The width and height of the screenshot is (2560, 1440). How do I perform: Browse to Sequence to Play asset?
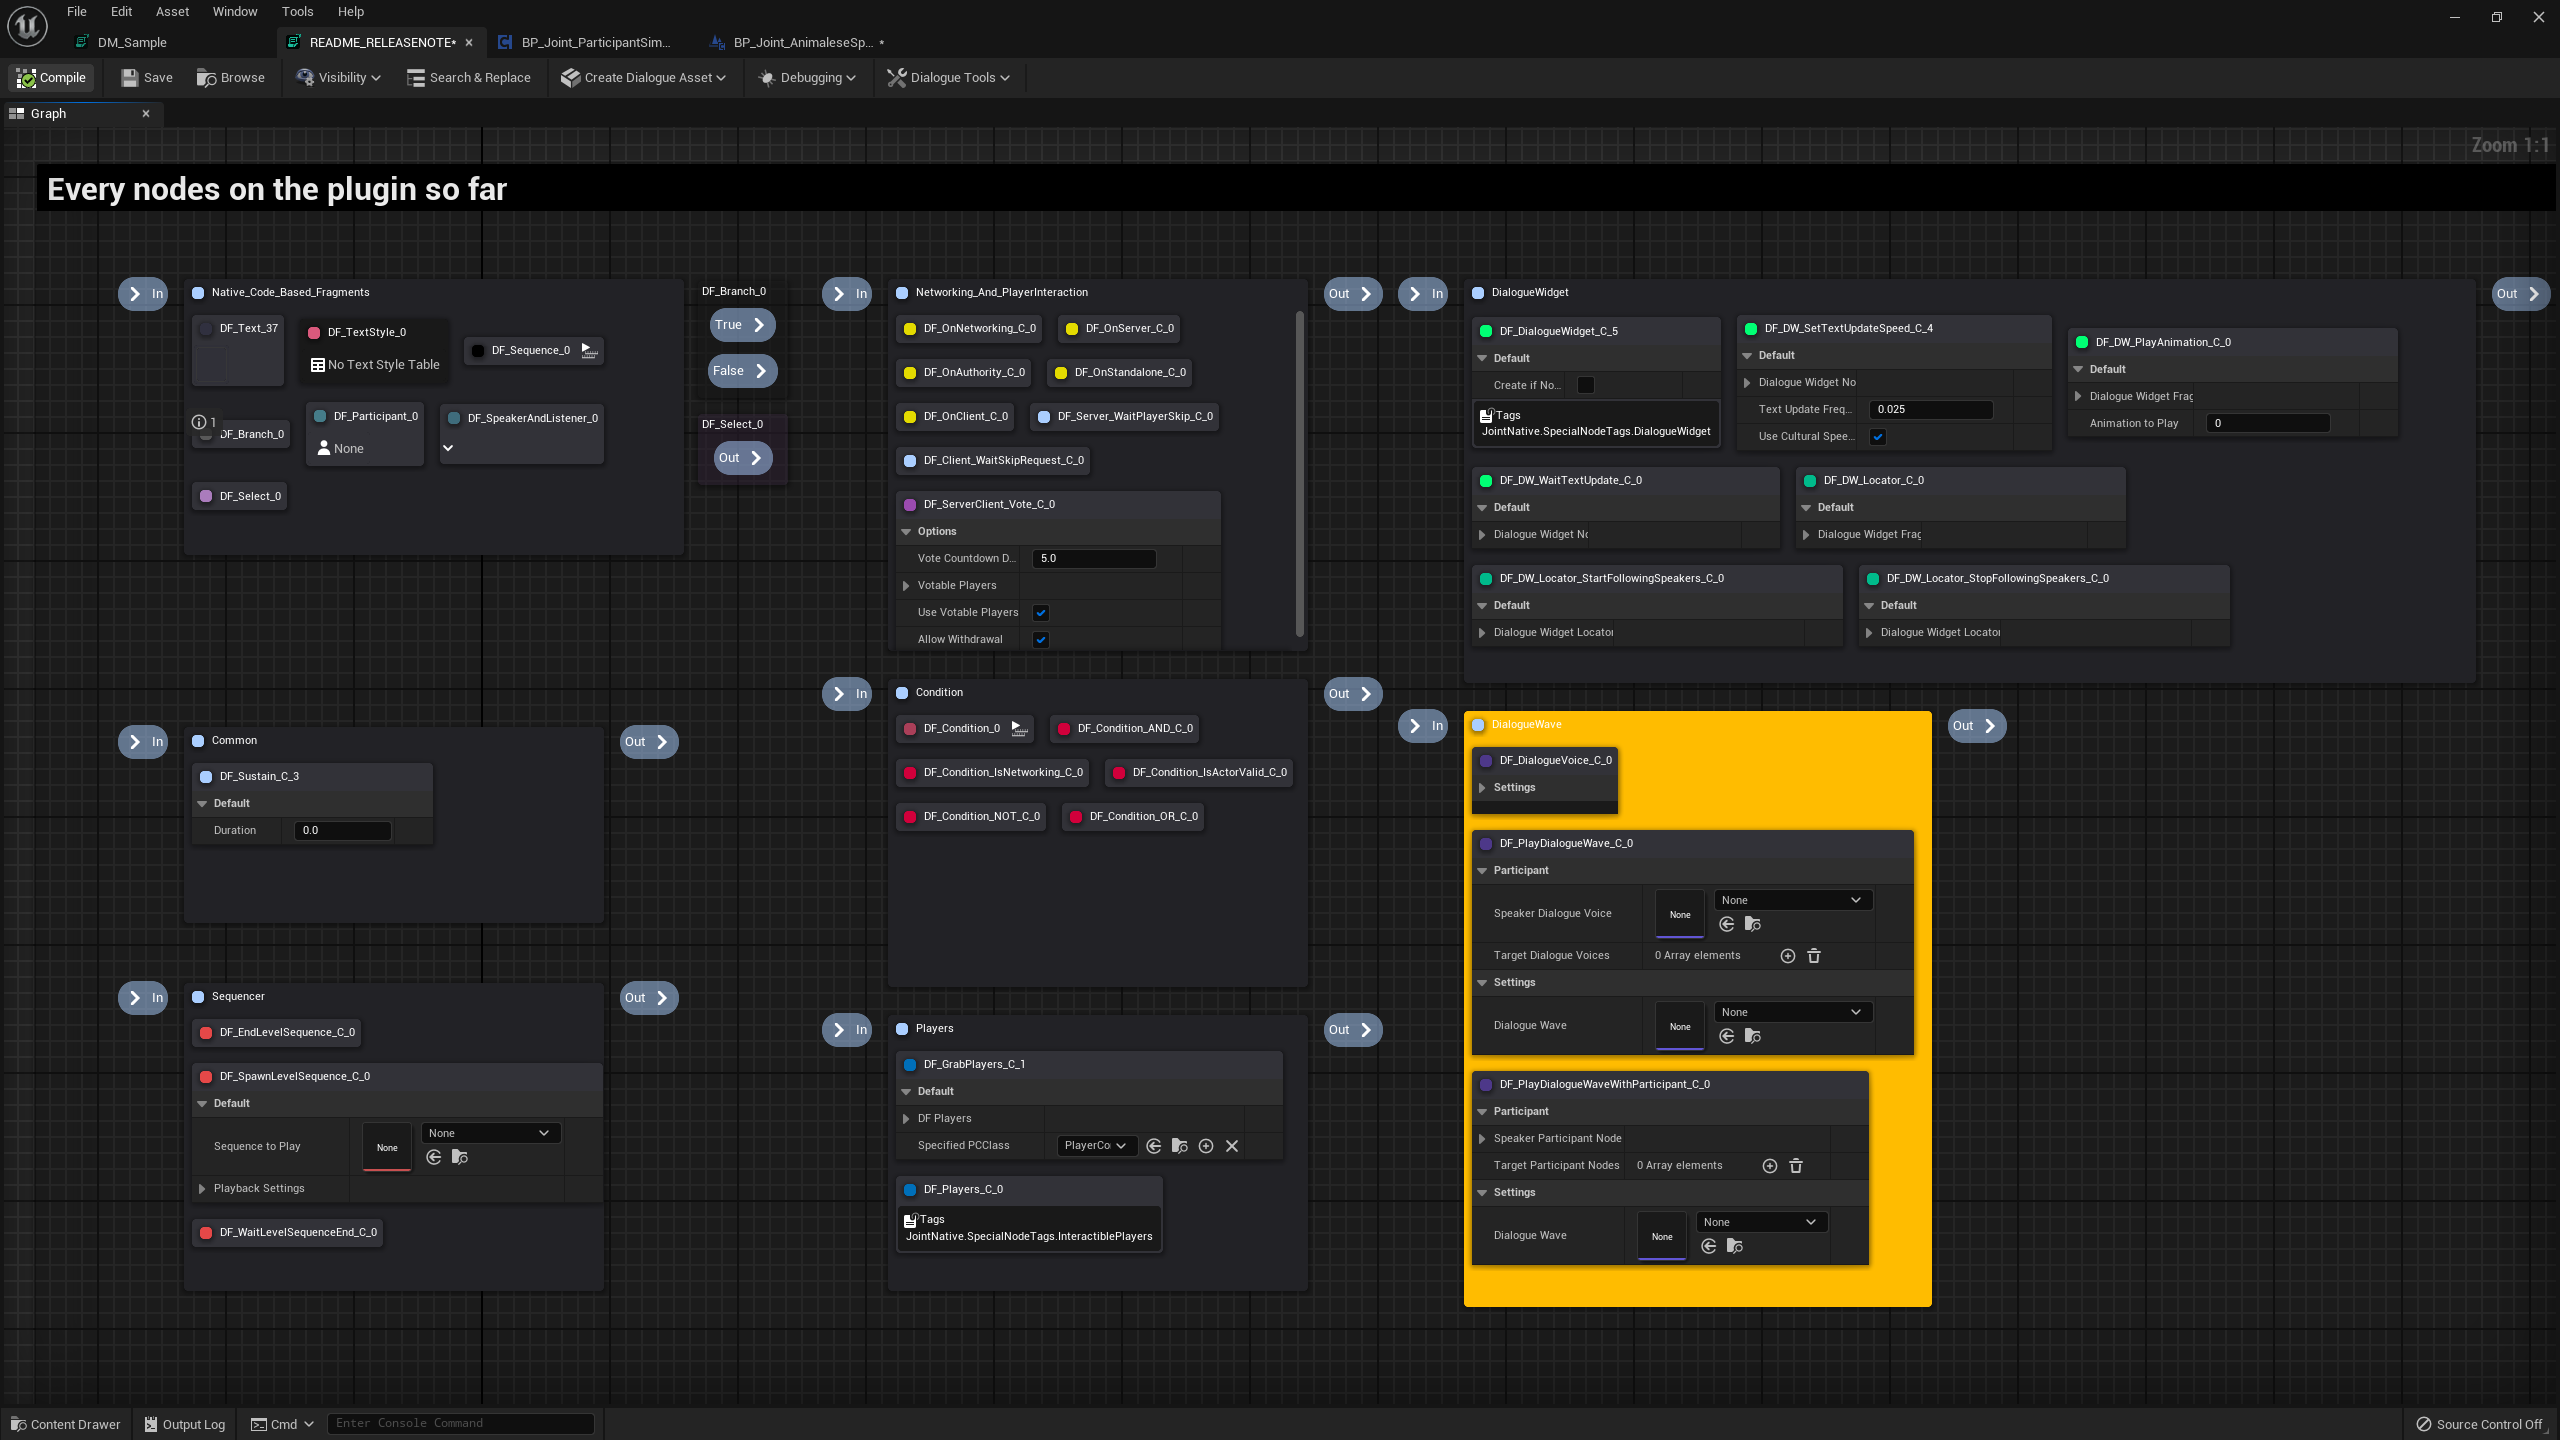click(460, 1157)
